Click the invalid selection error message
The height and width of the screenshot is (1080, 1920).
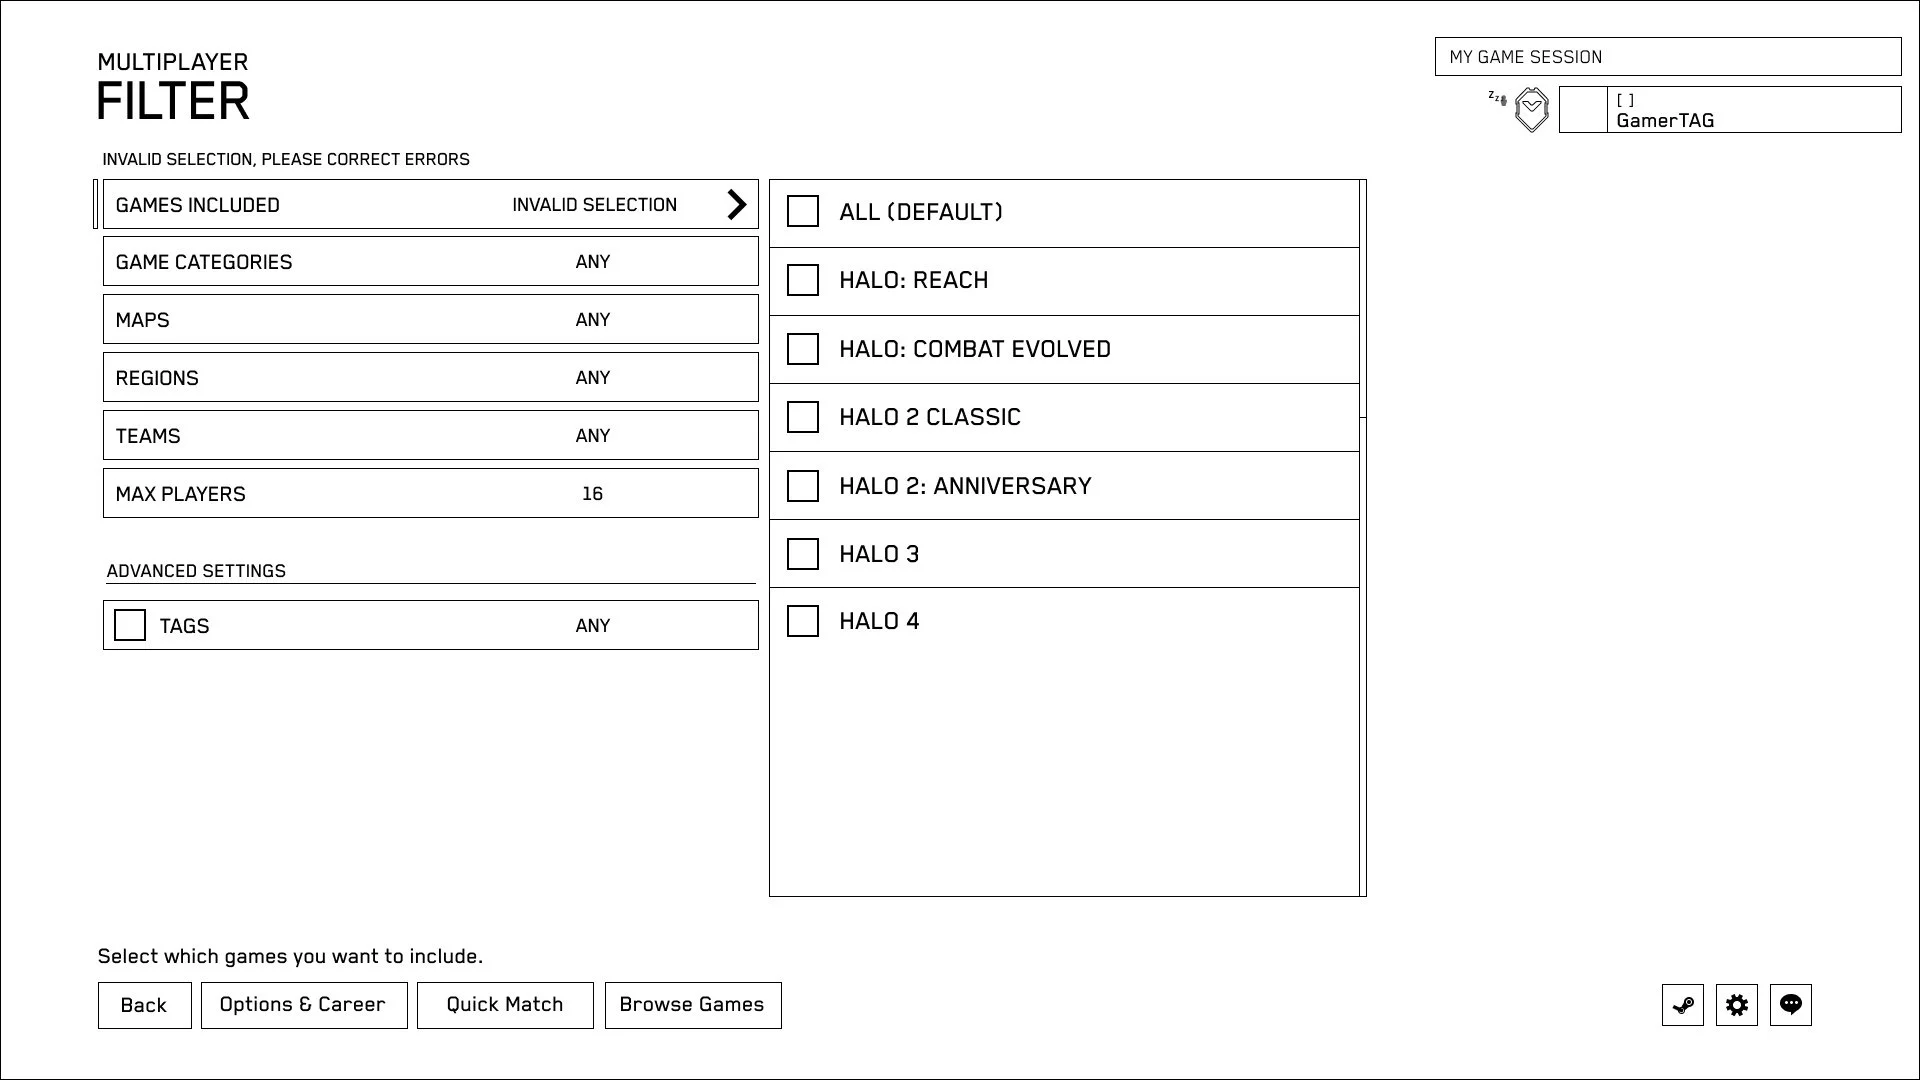coord(286,159)
